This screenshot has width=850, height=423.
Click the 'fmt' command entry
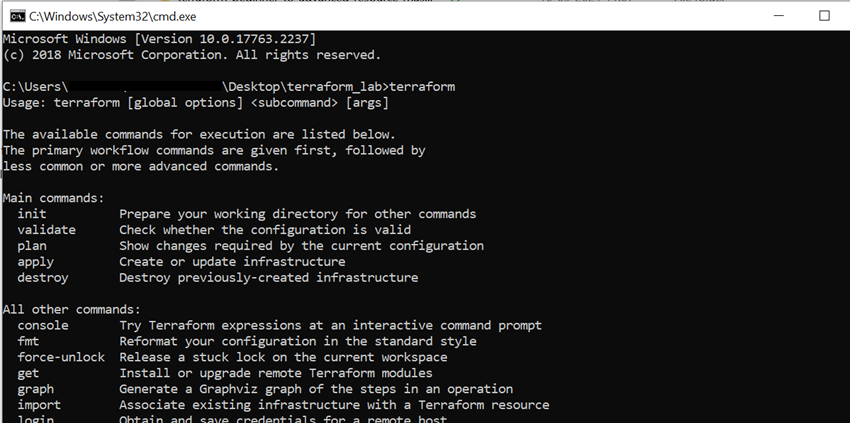click(x=28, y=341)
